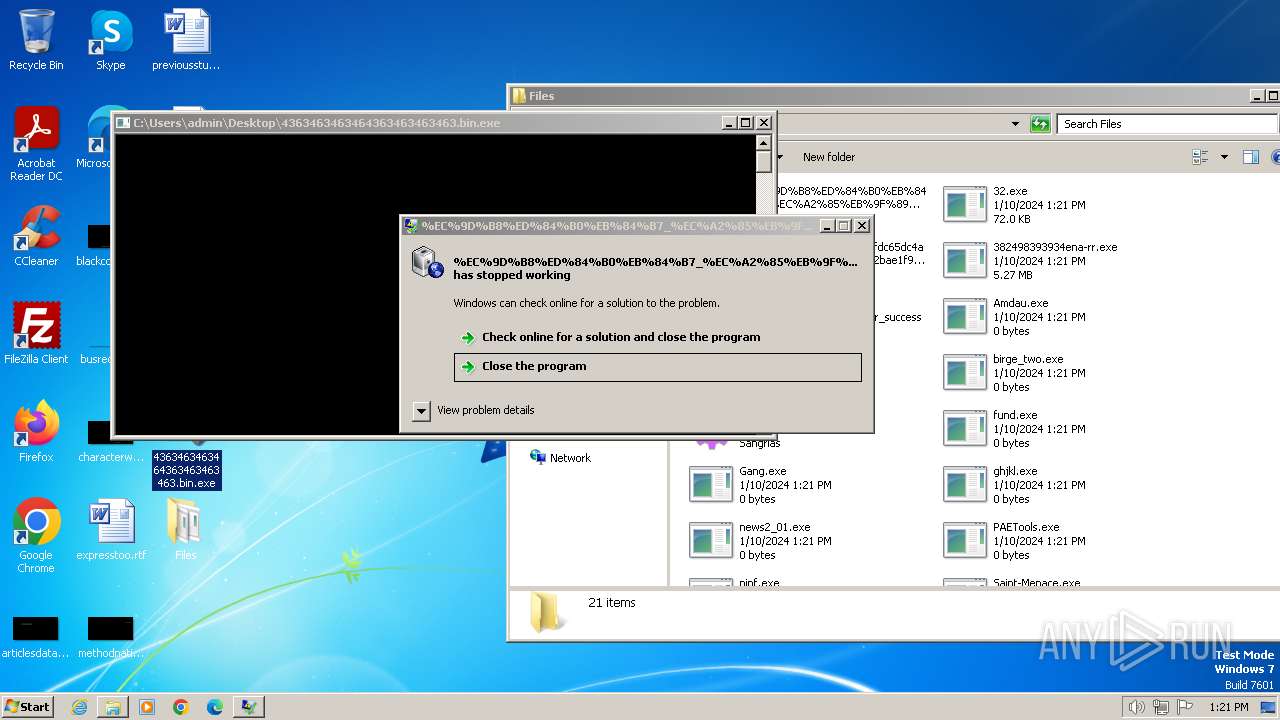Click the '21 items' status text
Screen dimensions: 1280x720
pyautogui.click(x=611, y=603)
